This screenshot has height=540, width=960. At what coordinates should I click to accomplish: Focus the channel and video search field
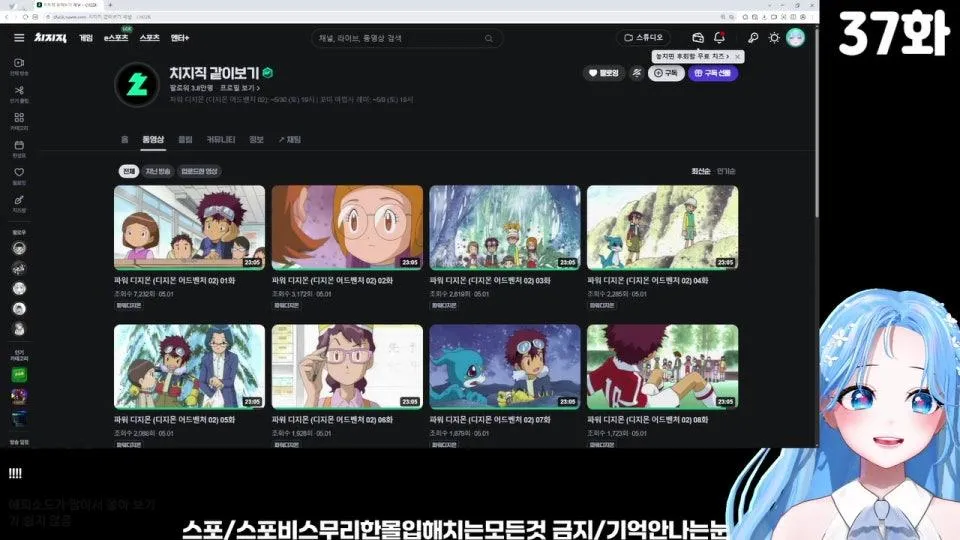(407, 38)
